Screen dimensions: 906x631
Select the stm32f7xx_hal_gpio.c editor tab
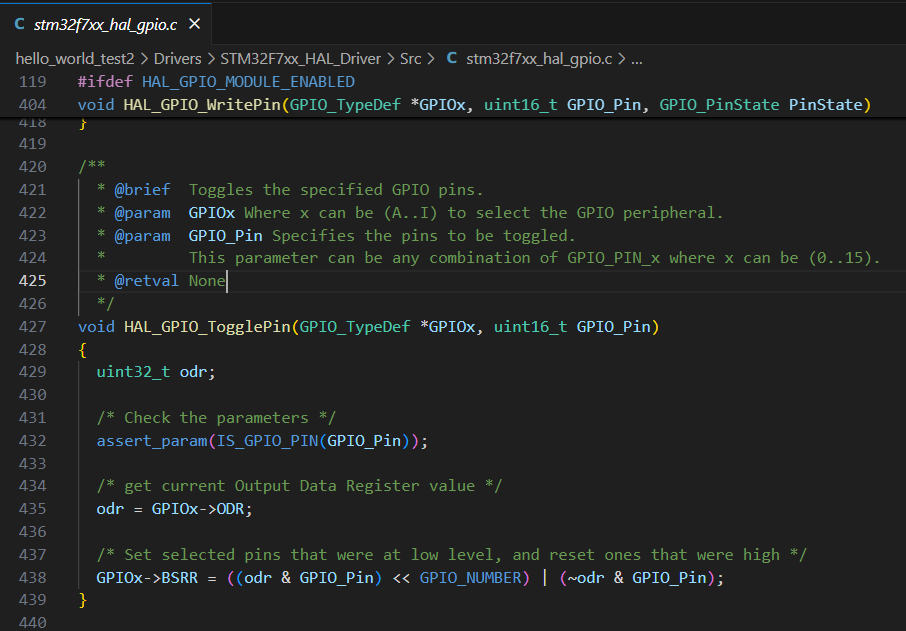click(x=106, y=24)
